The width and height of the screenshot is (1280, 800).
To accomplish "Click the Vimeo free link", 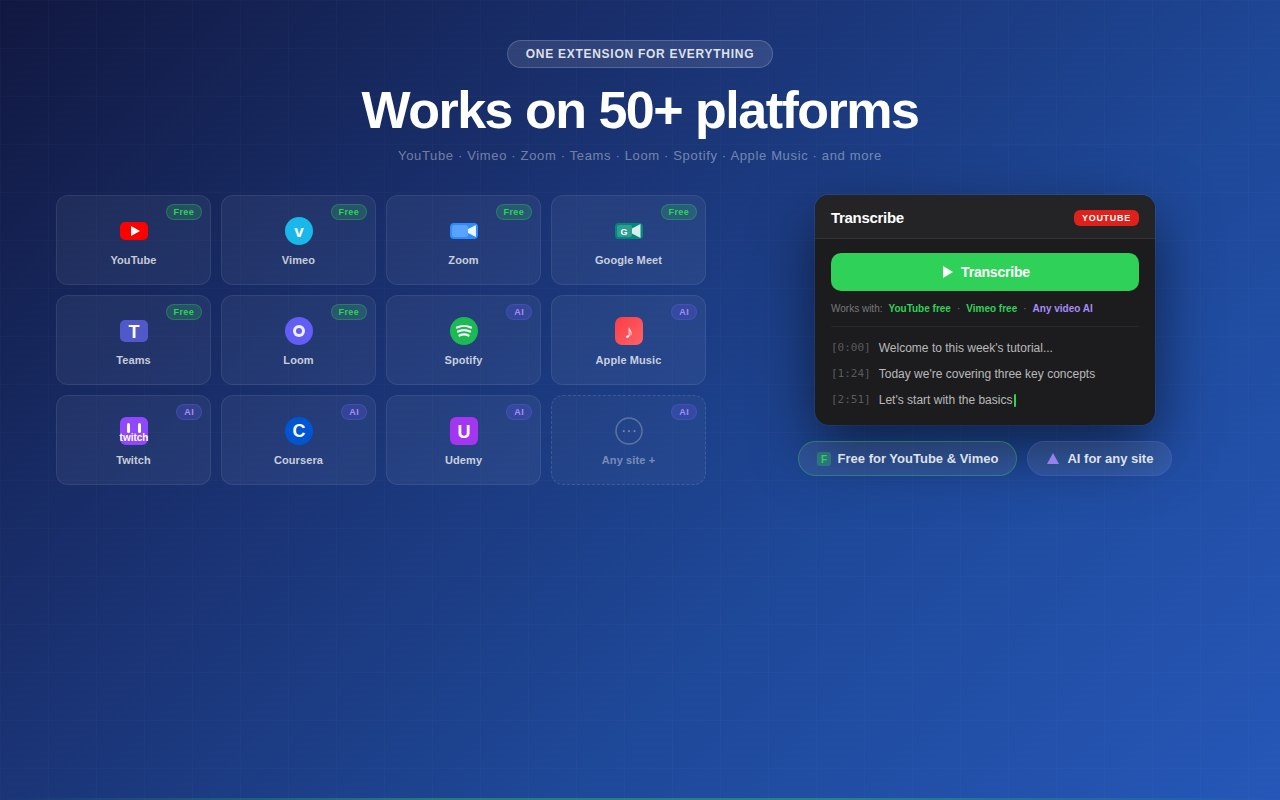I will pyautogui.click(x=992, y=309).
